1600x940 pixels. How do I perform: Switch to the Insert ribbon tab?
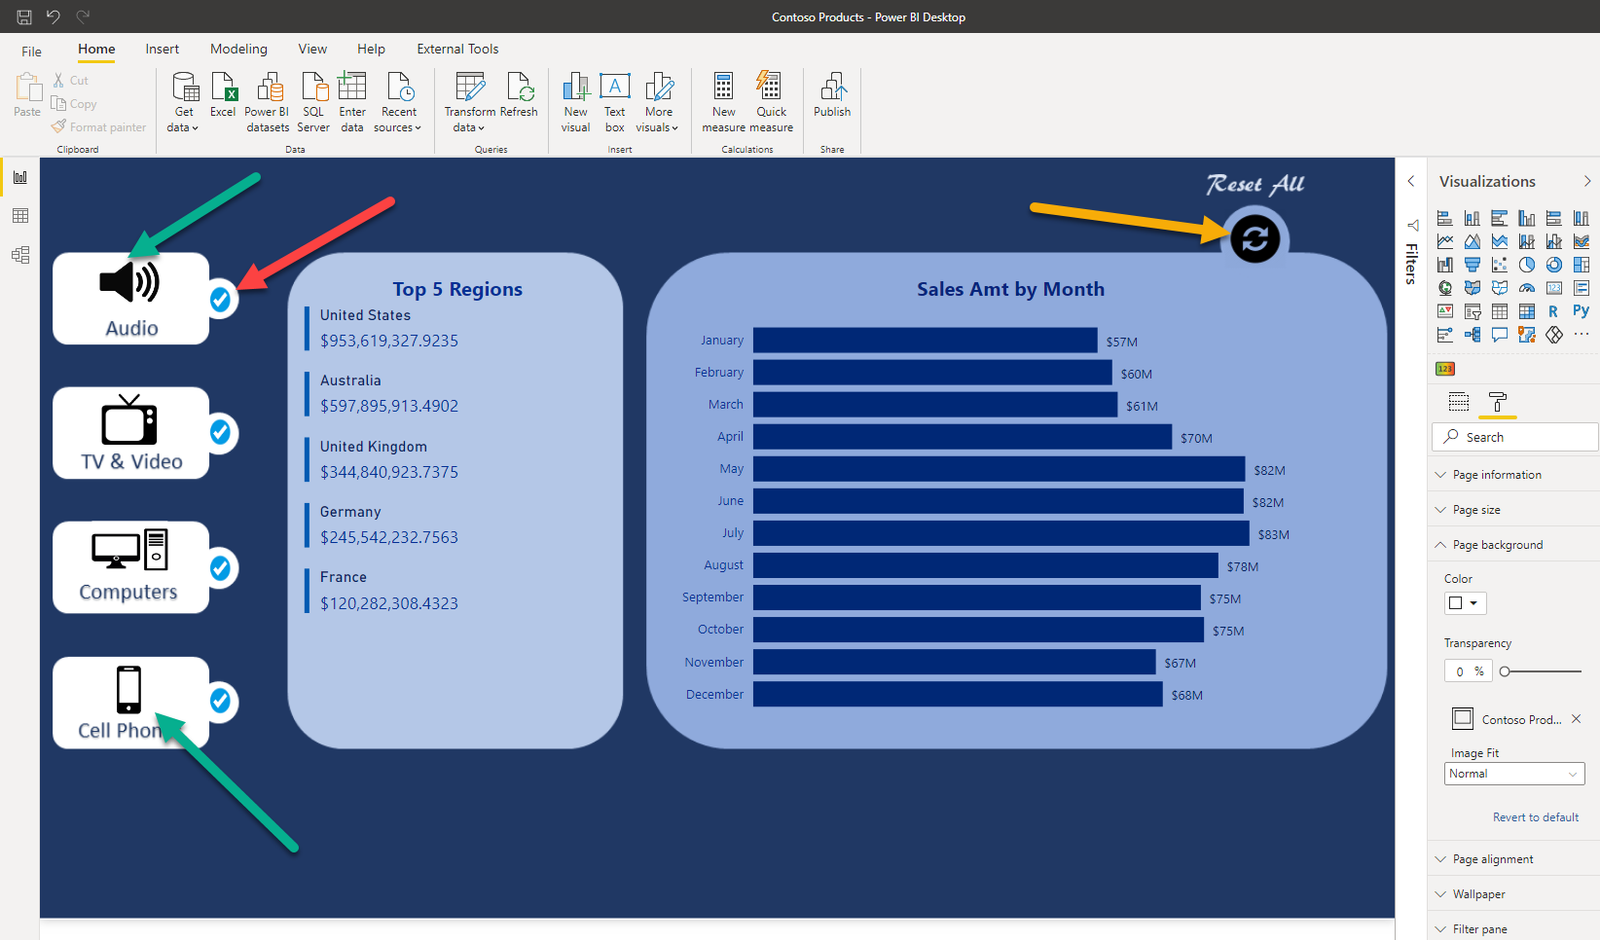tap(162, 49)
